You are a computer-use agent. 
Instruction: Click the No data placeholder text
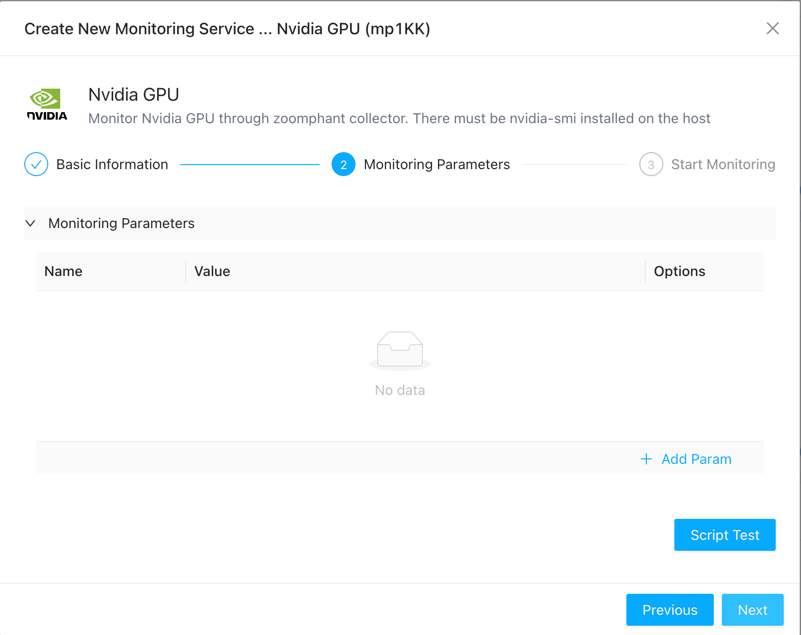pos(400,390)
